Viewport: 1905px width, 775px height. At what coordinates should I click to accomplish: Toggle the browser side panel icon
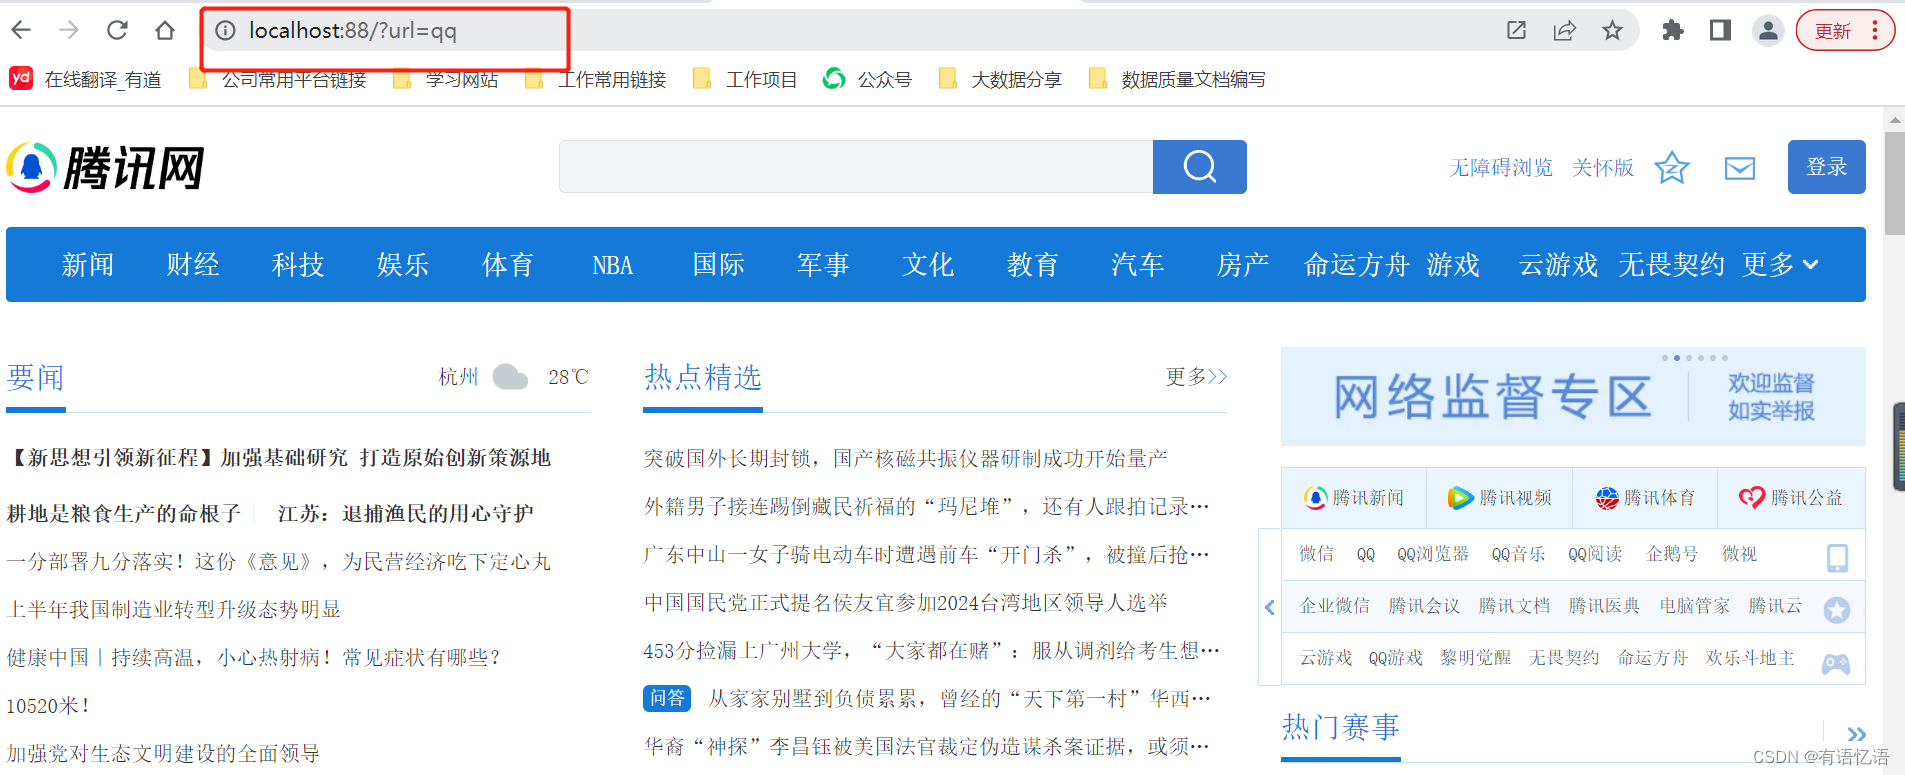tap(1720, 30)
